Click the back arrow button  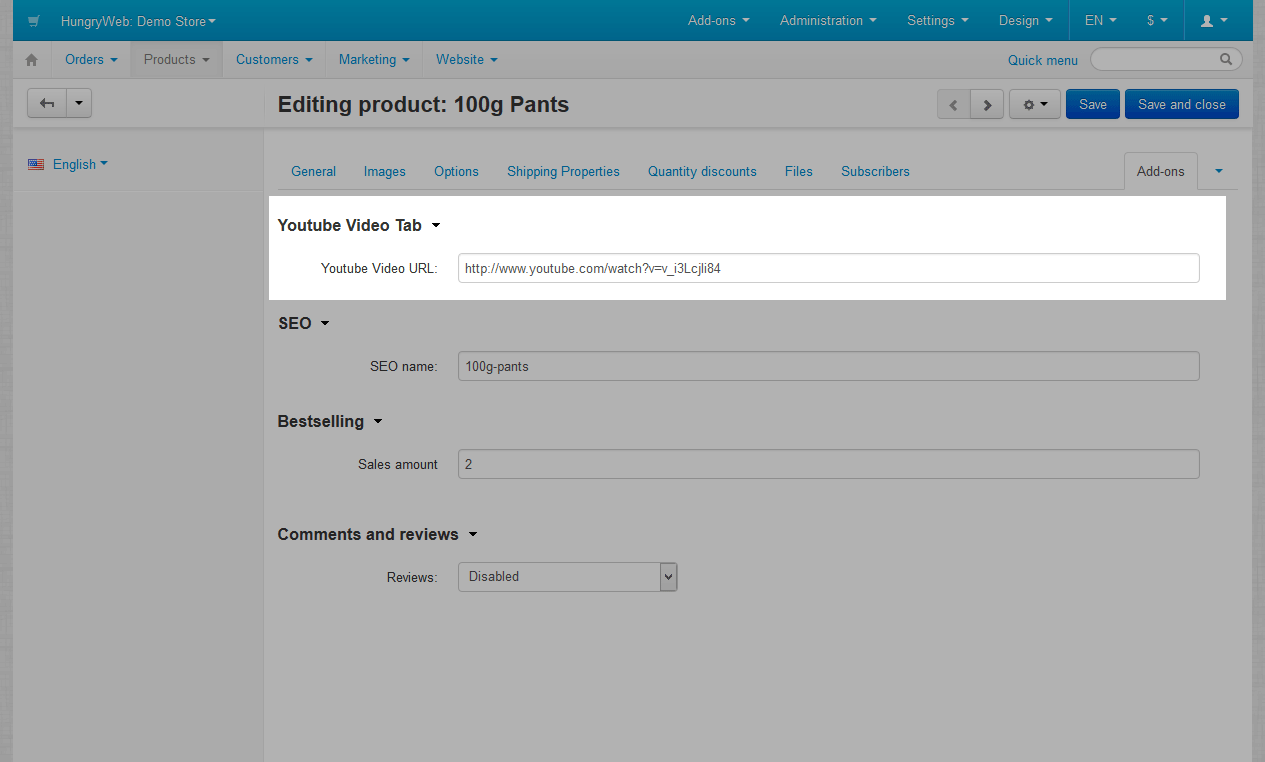(47, 103)
